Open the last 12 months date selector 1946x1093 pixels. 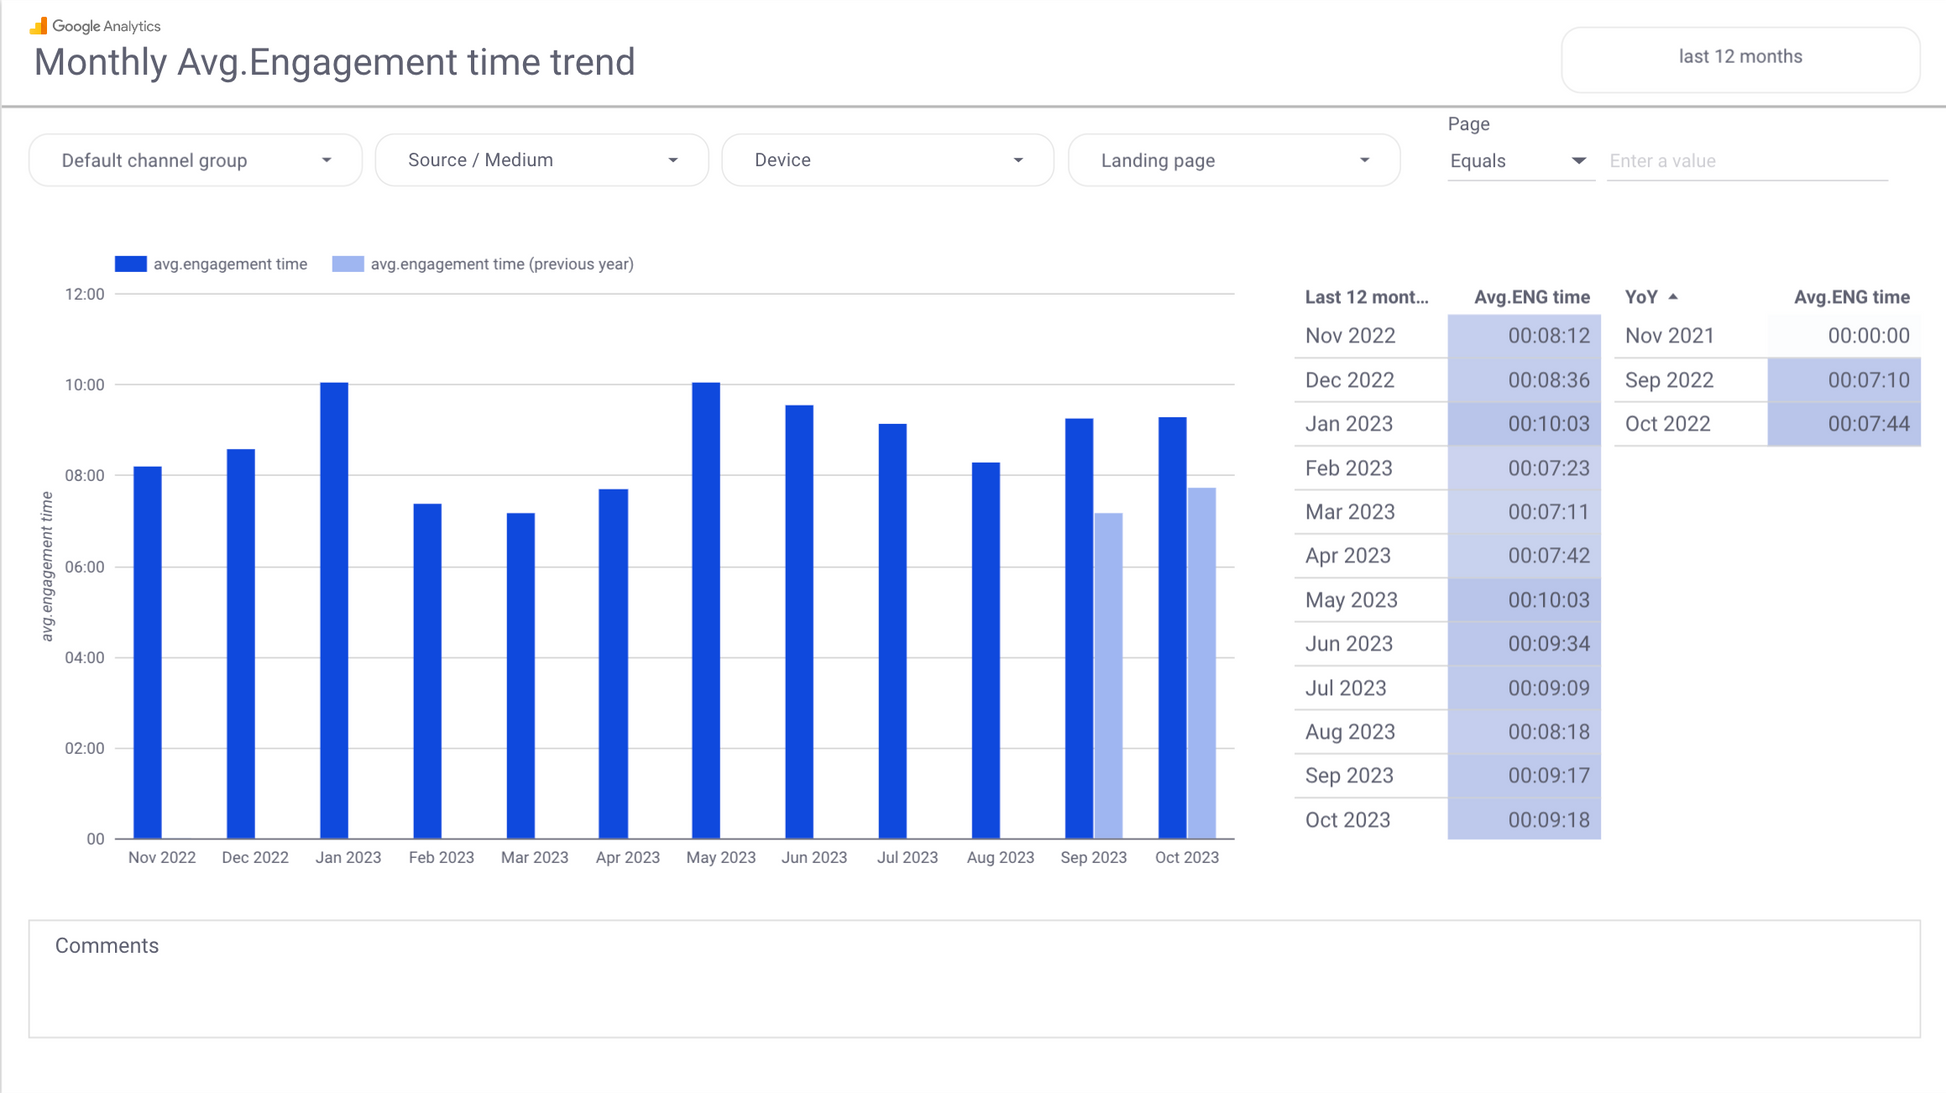1740,57
